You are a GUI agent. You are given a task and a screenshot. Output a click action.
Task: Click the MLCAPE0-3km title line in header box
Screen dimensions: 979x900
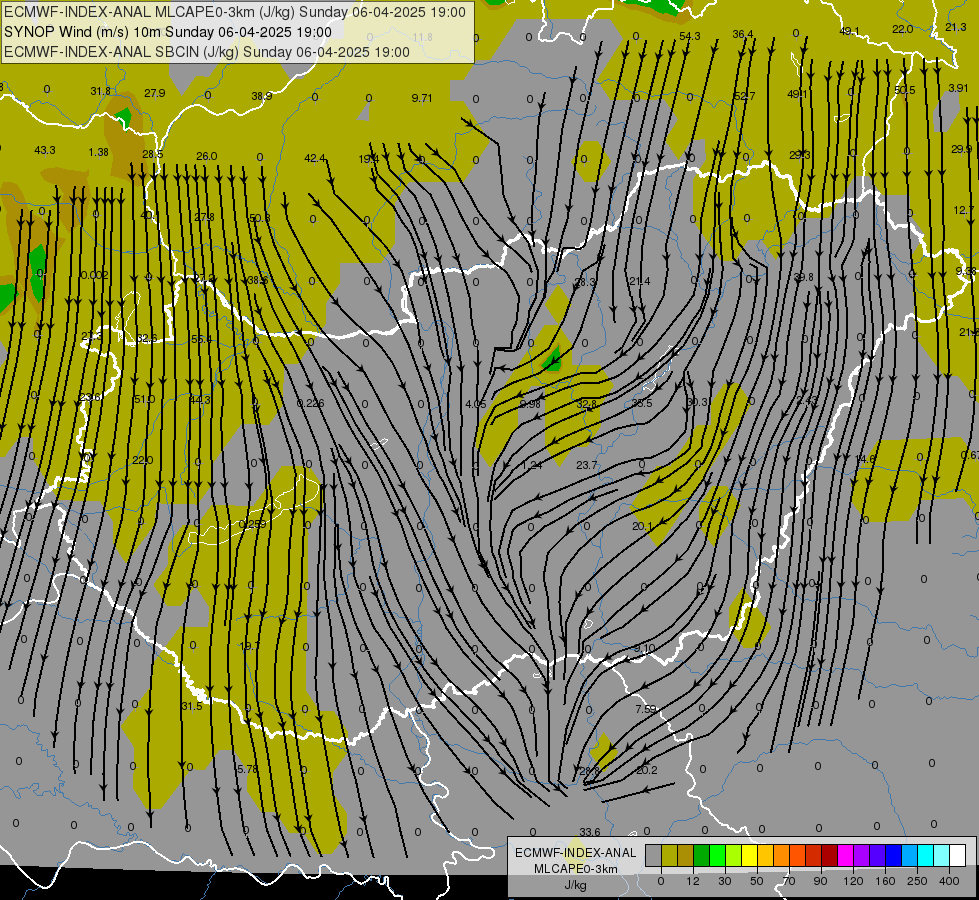click(x=235, y=12)
